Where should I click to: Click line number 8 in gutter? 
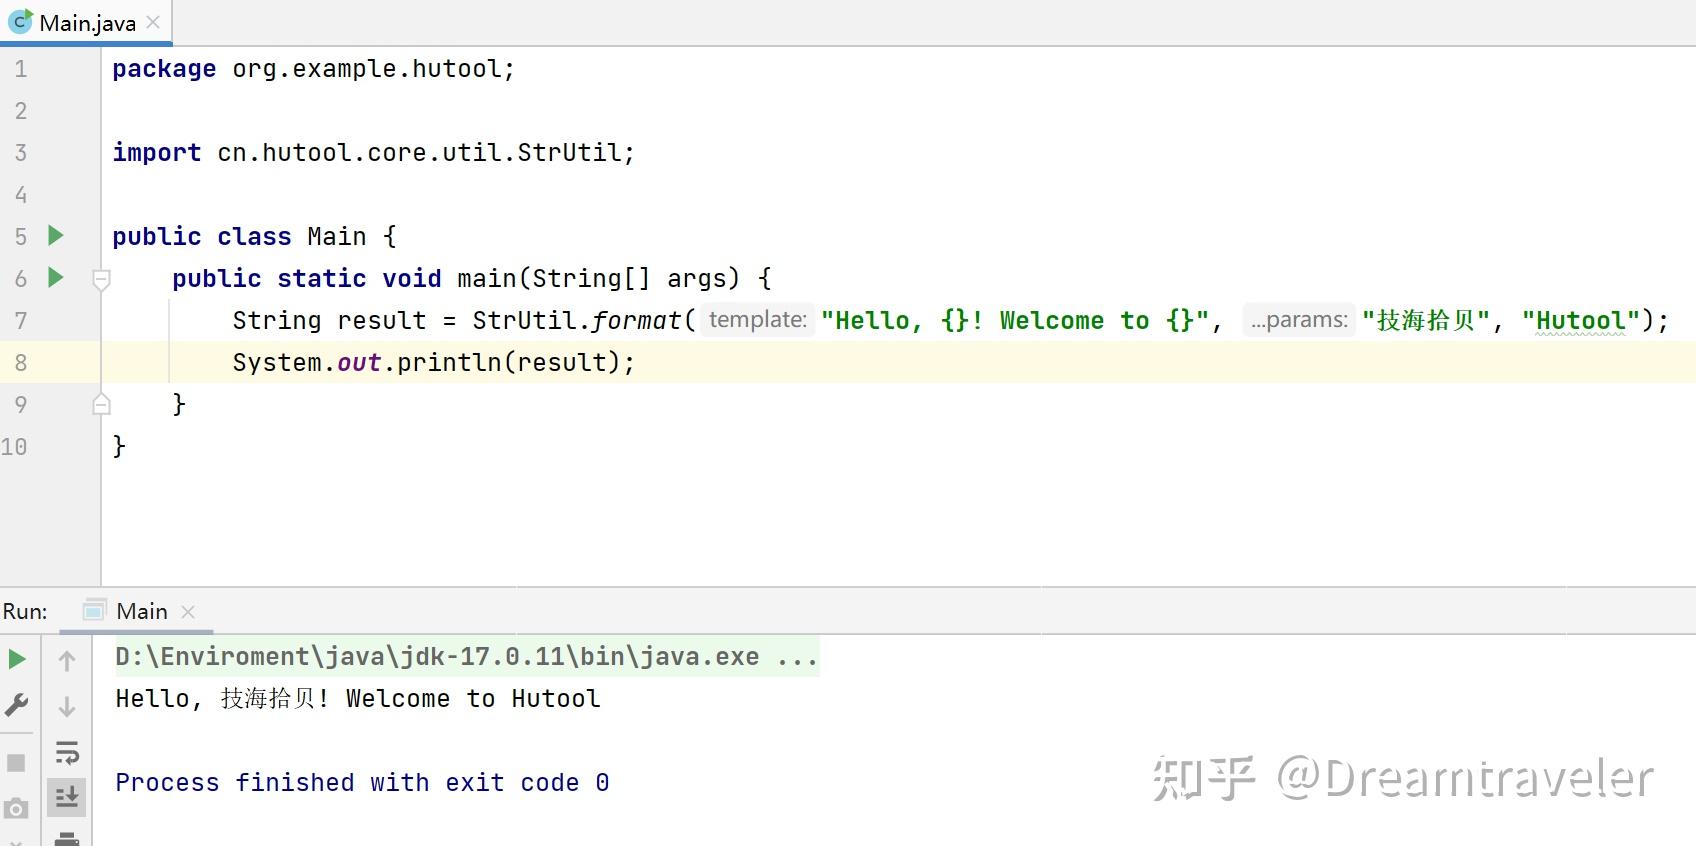(x=21, y=362)
